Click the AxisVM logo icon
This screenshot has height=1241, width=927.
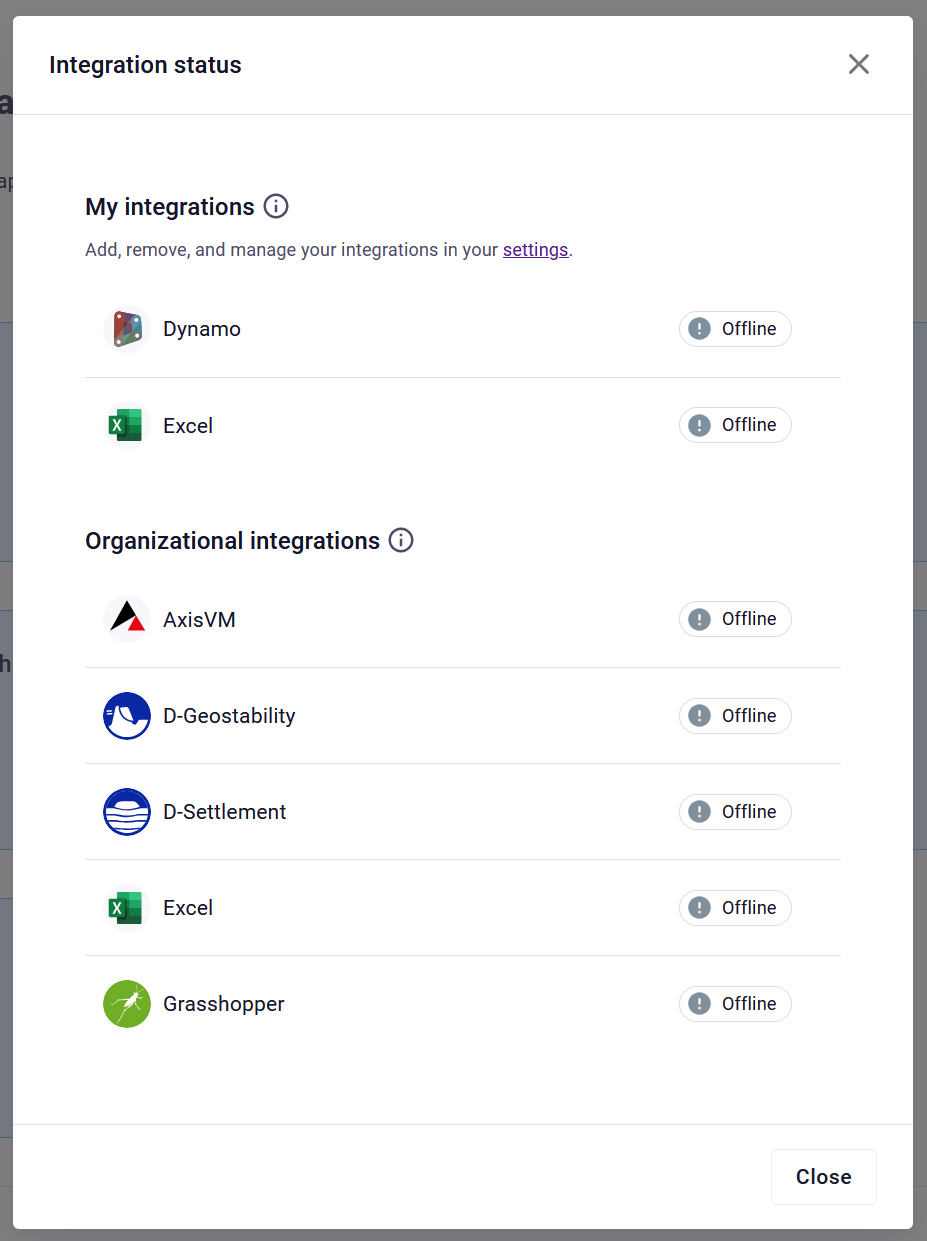[x=126, y=619]
